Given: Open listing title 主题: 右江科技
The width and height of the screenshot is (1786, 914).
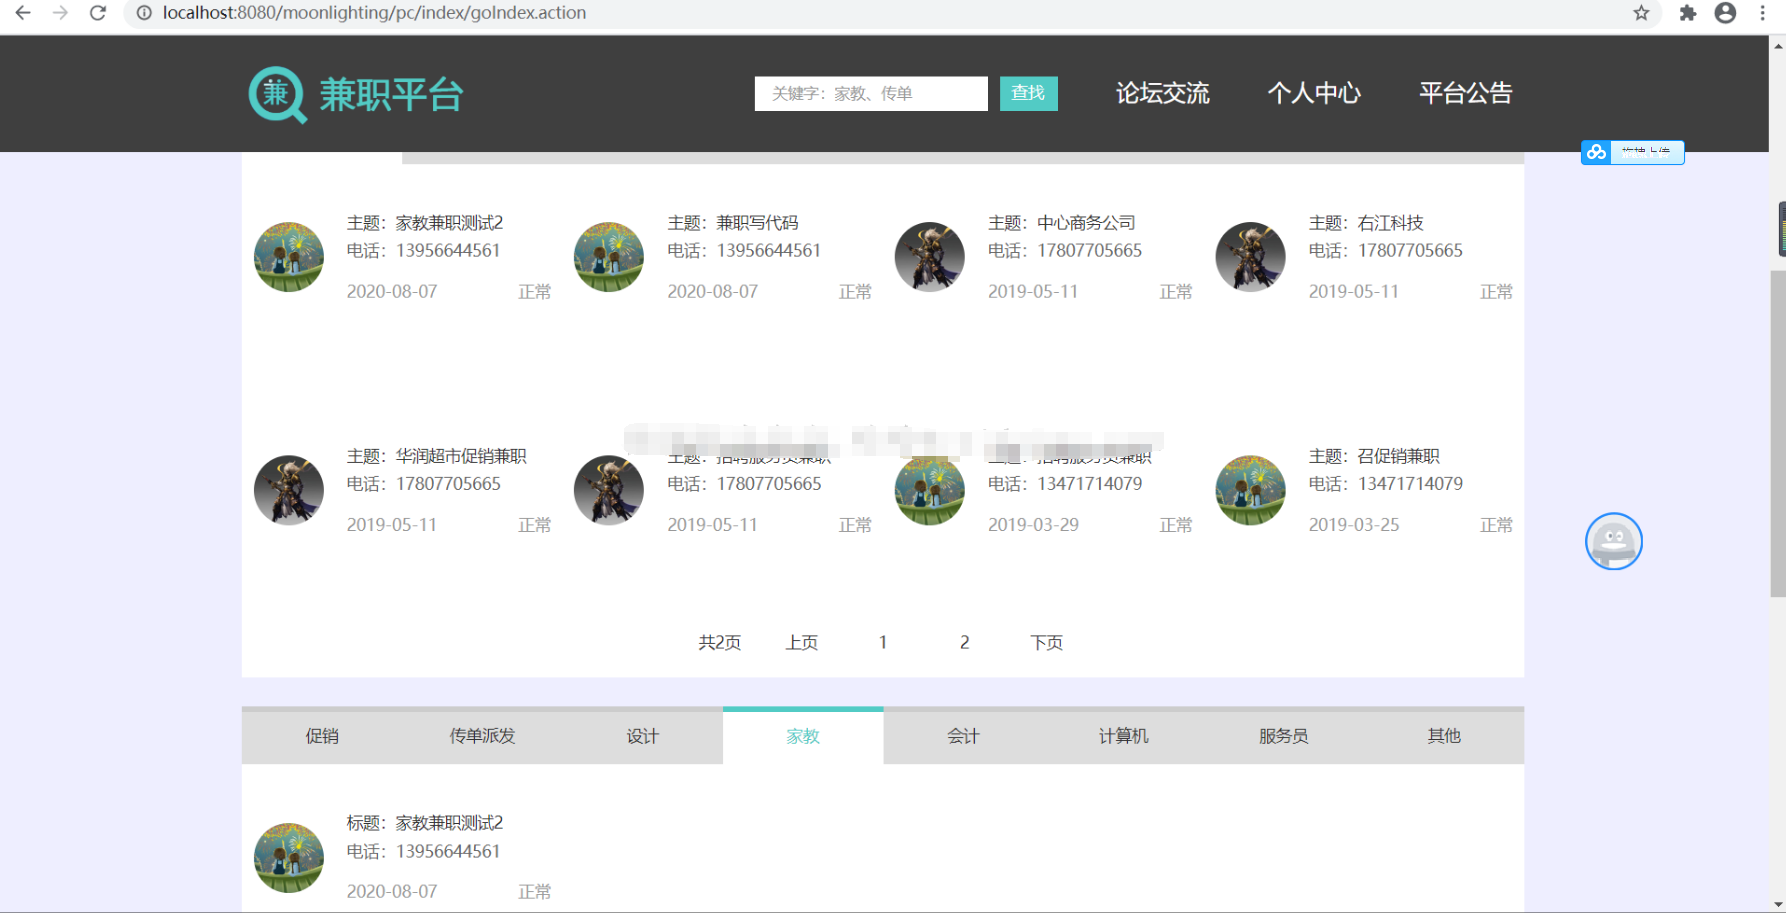Looking at the screenshot, I should tap(1366, 223).
